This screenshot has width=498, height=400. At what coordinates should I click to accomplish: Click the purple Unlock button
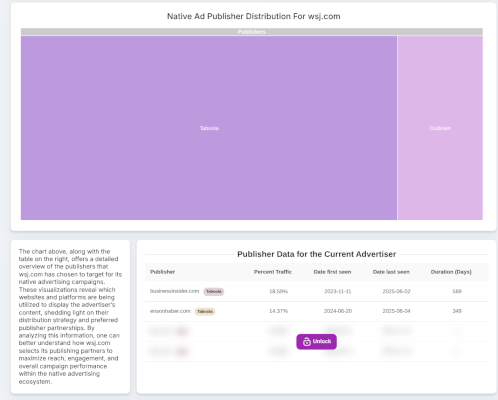(x=316, y=342)
